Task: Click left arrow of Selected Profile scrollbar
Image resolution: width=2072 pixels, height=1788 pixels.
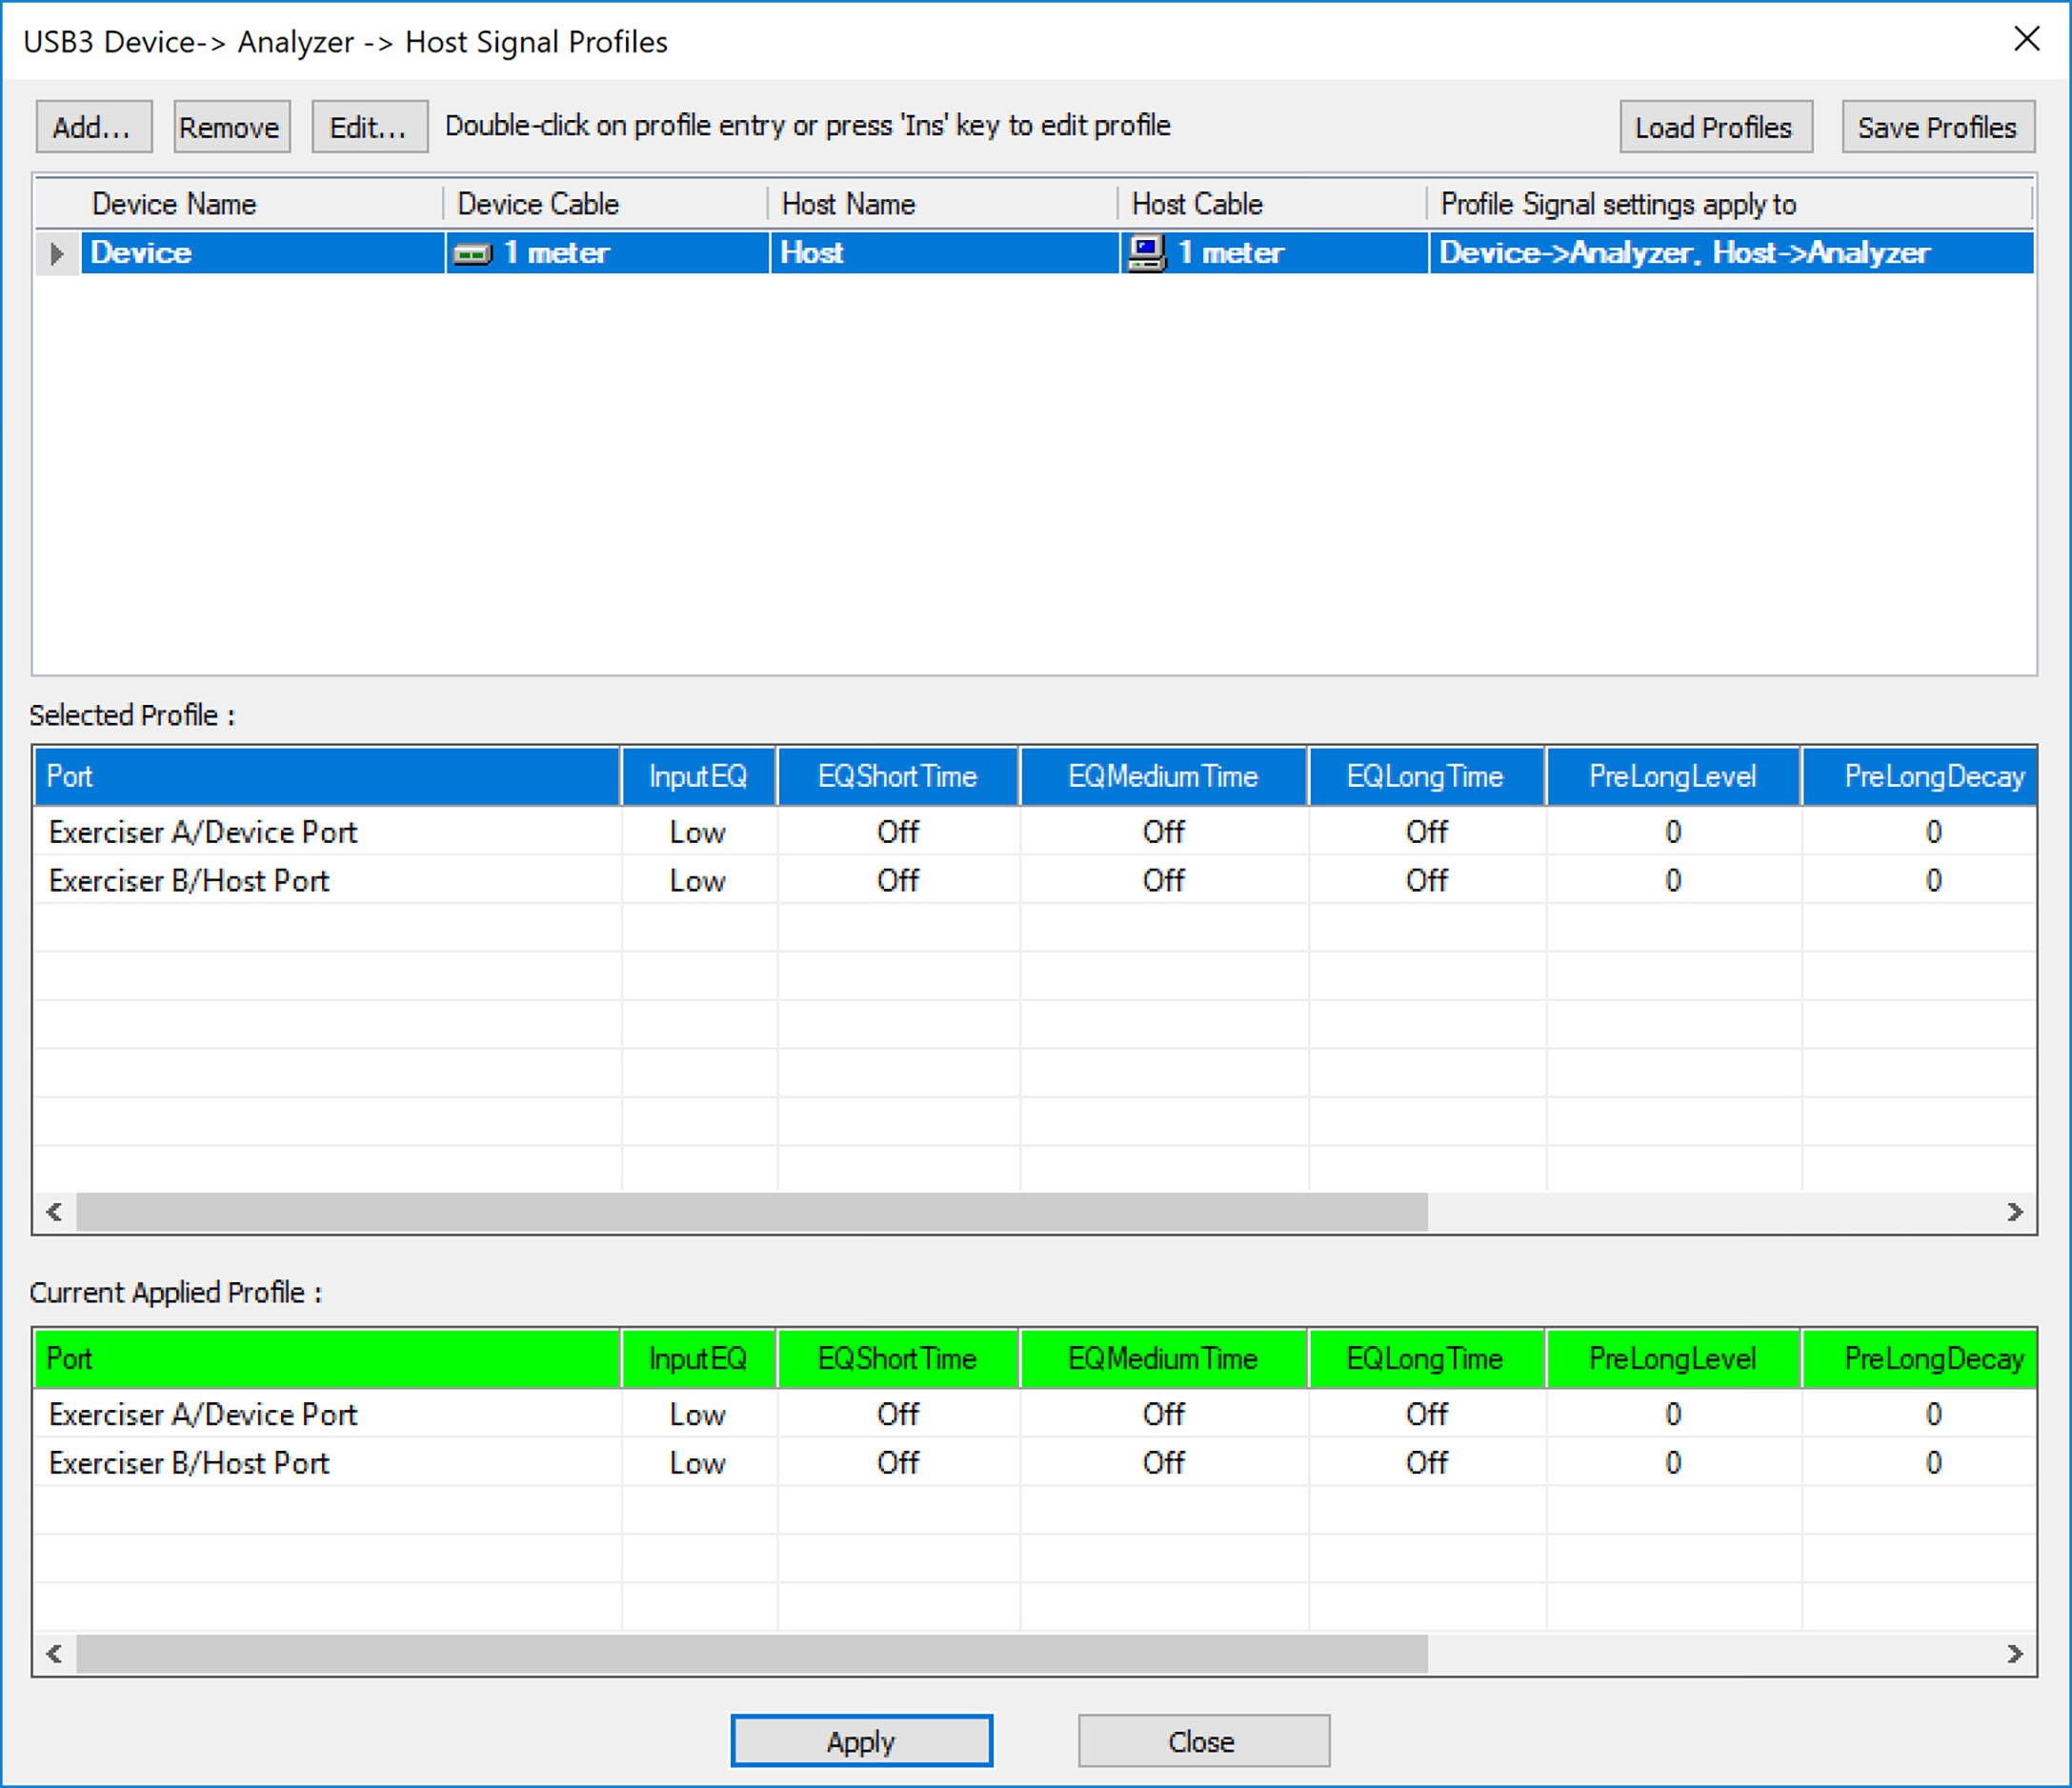Action: coord(55,1212)
